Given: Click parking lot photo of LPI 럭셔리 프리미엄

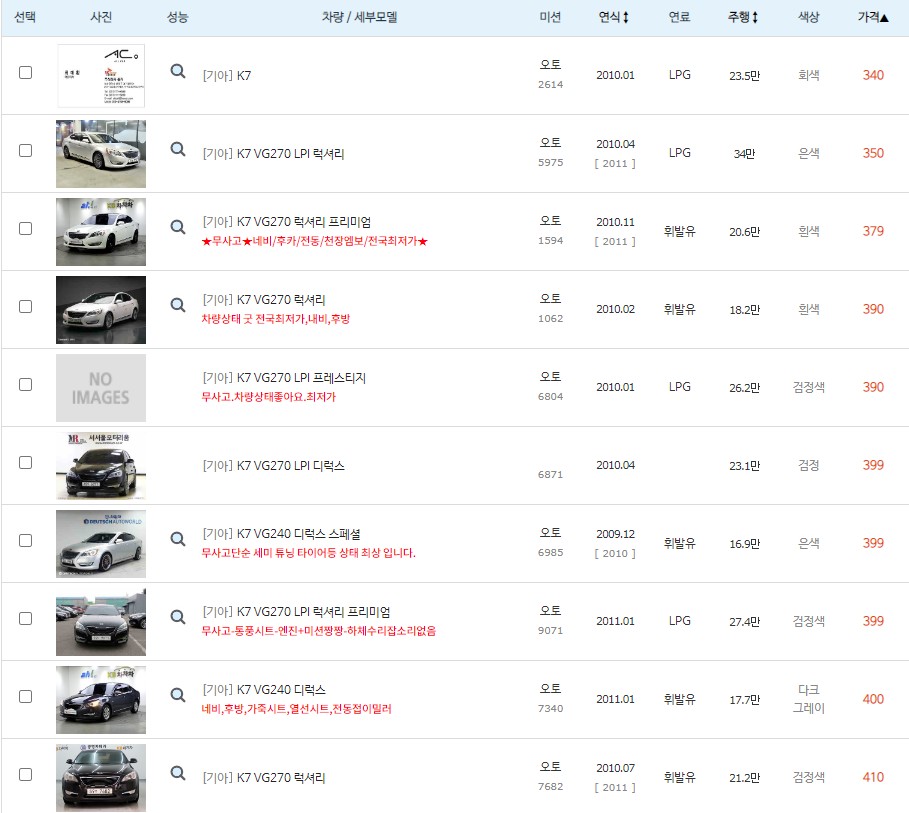Looking at the screenshot, I should click(101, 622).
